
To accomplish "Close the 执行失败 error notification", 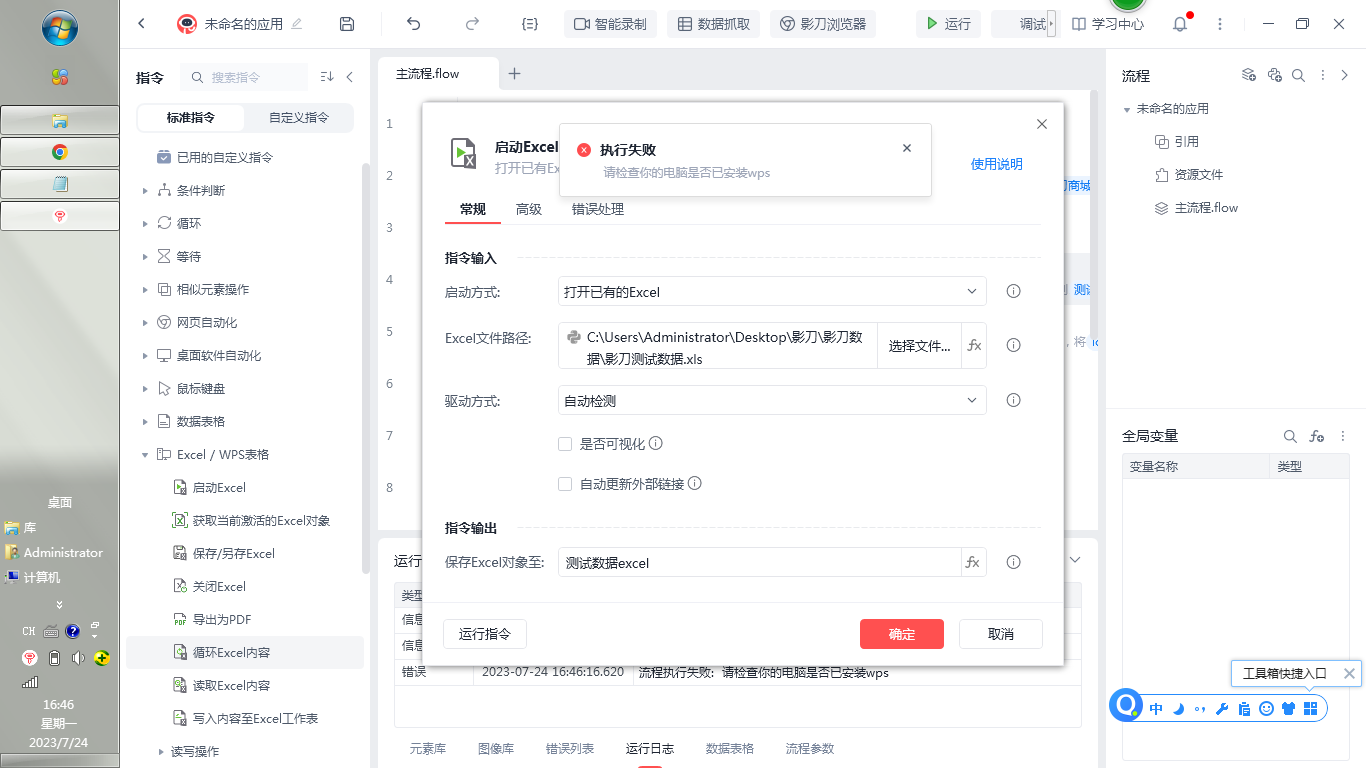I will (x=907, y=149).
